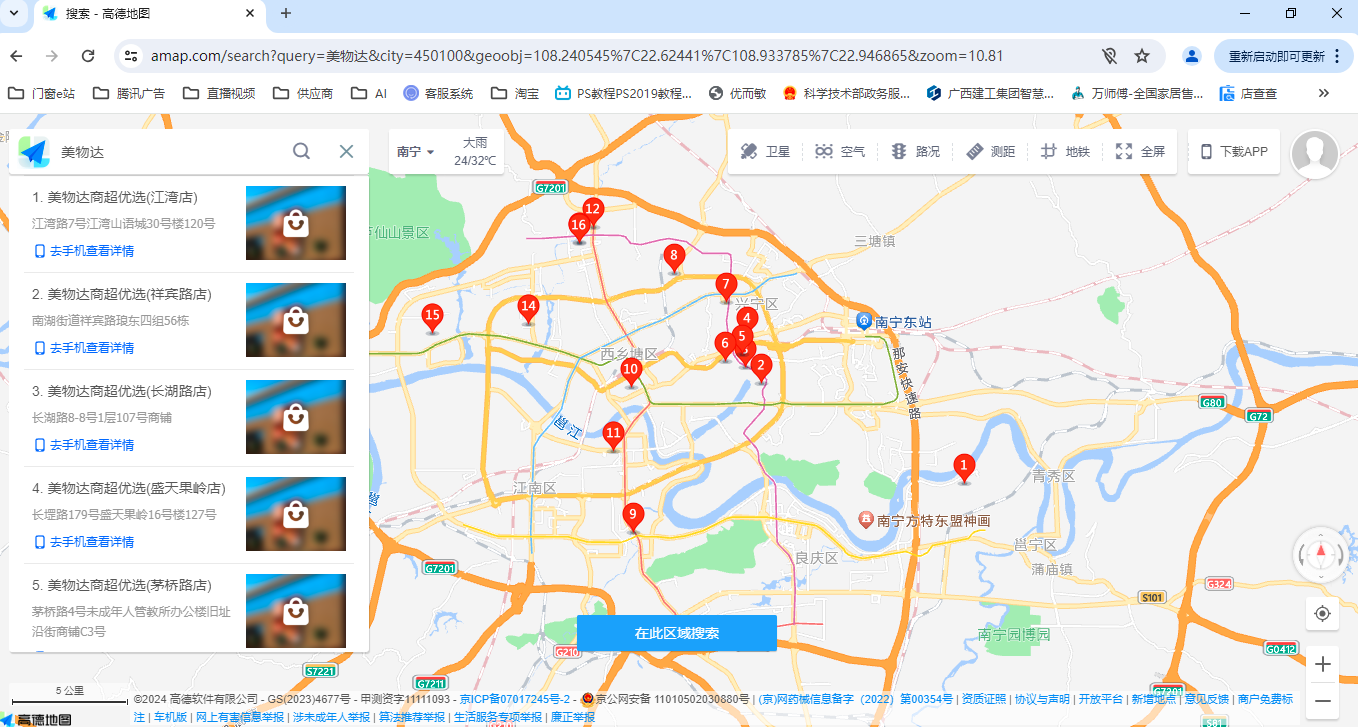Enter 全屏 fullscreen map mode
The height and width of the screenshot is (727, 1358).
1140,152
